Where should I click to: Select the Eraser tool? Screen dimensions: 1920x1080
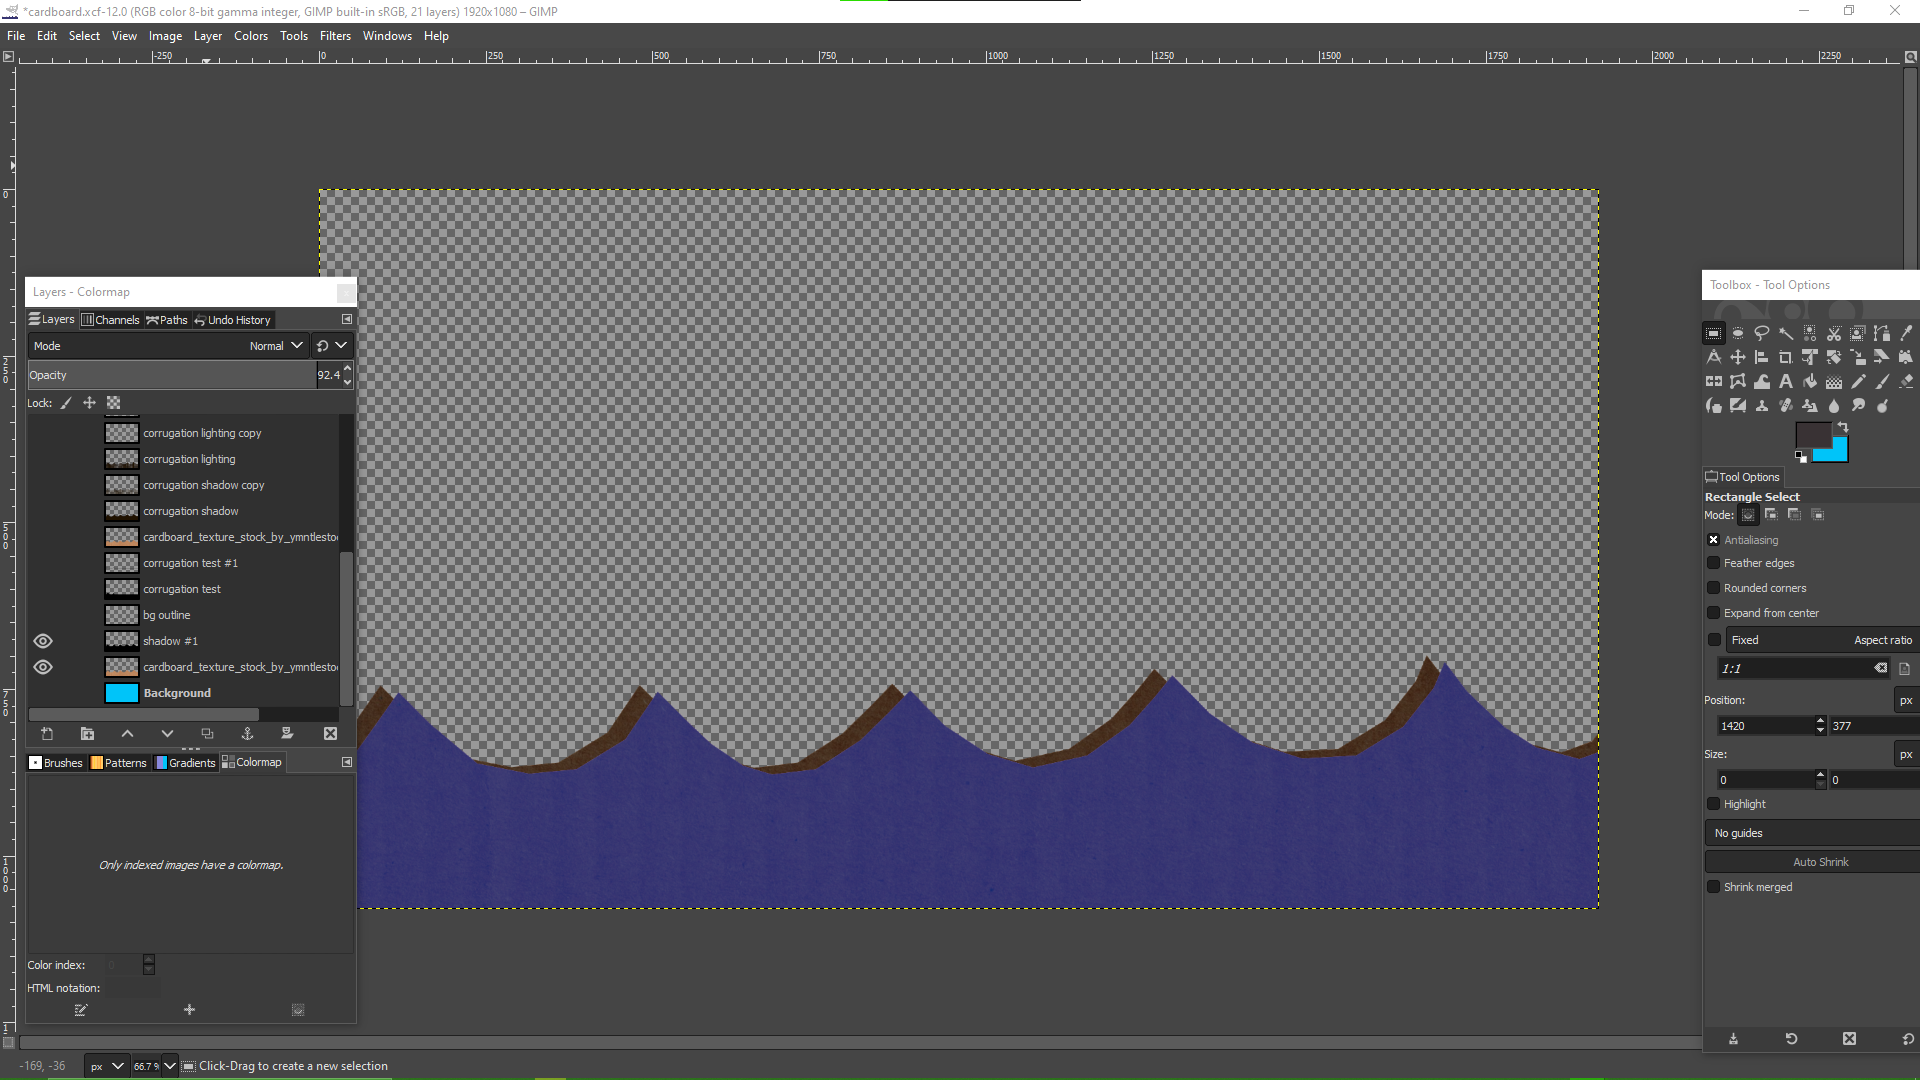click(1906, 381)
